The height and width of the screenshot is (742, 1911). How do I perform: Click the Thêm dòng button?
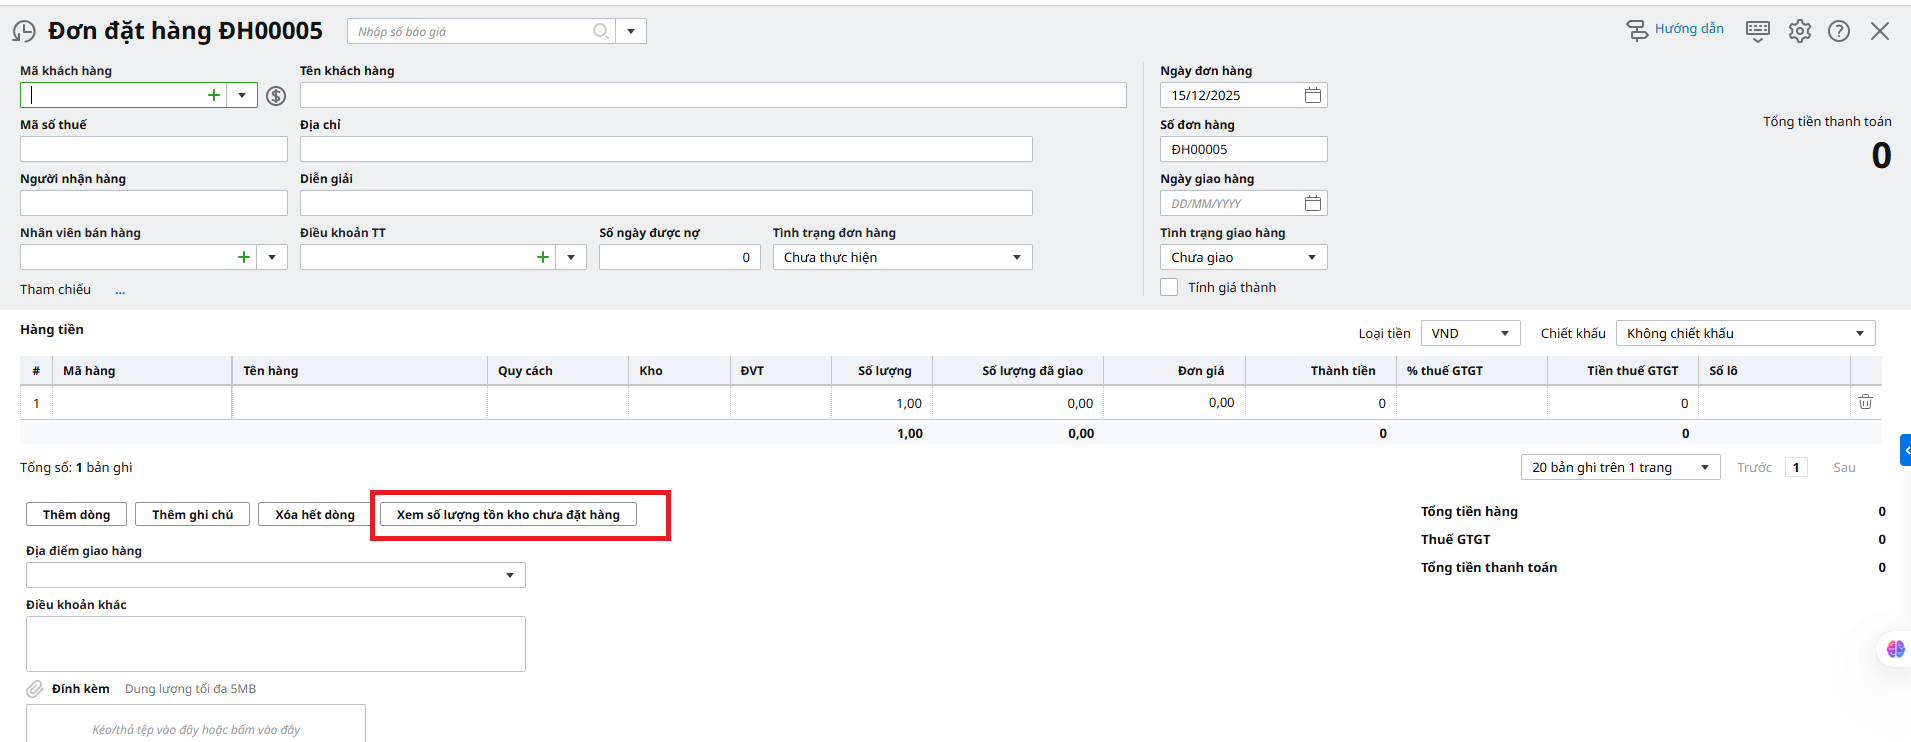pos(76,514)
